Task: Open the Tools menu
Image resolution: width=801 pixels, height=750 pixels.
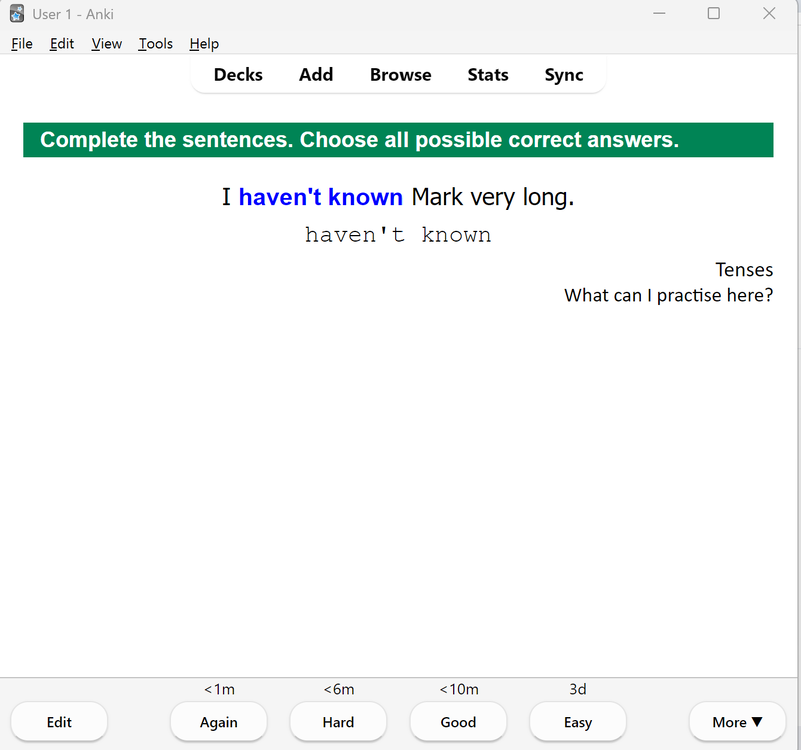Action: [156, 44]
